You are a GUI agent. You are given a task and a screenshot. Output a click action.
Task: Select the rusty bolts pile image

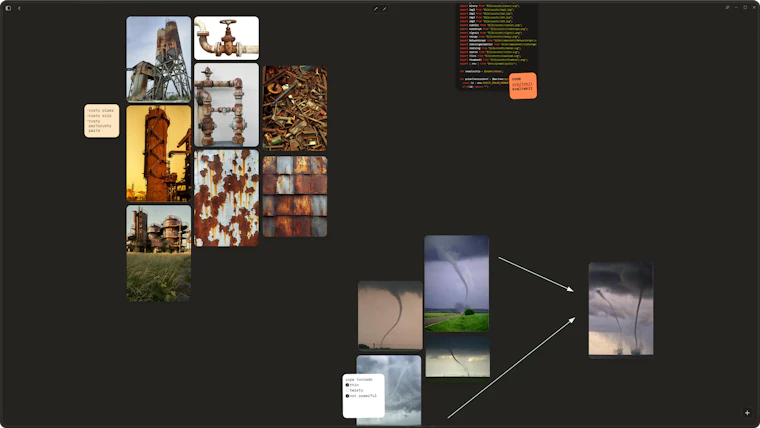(295, 109)
